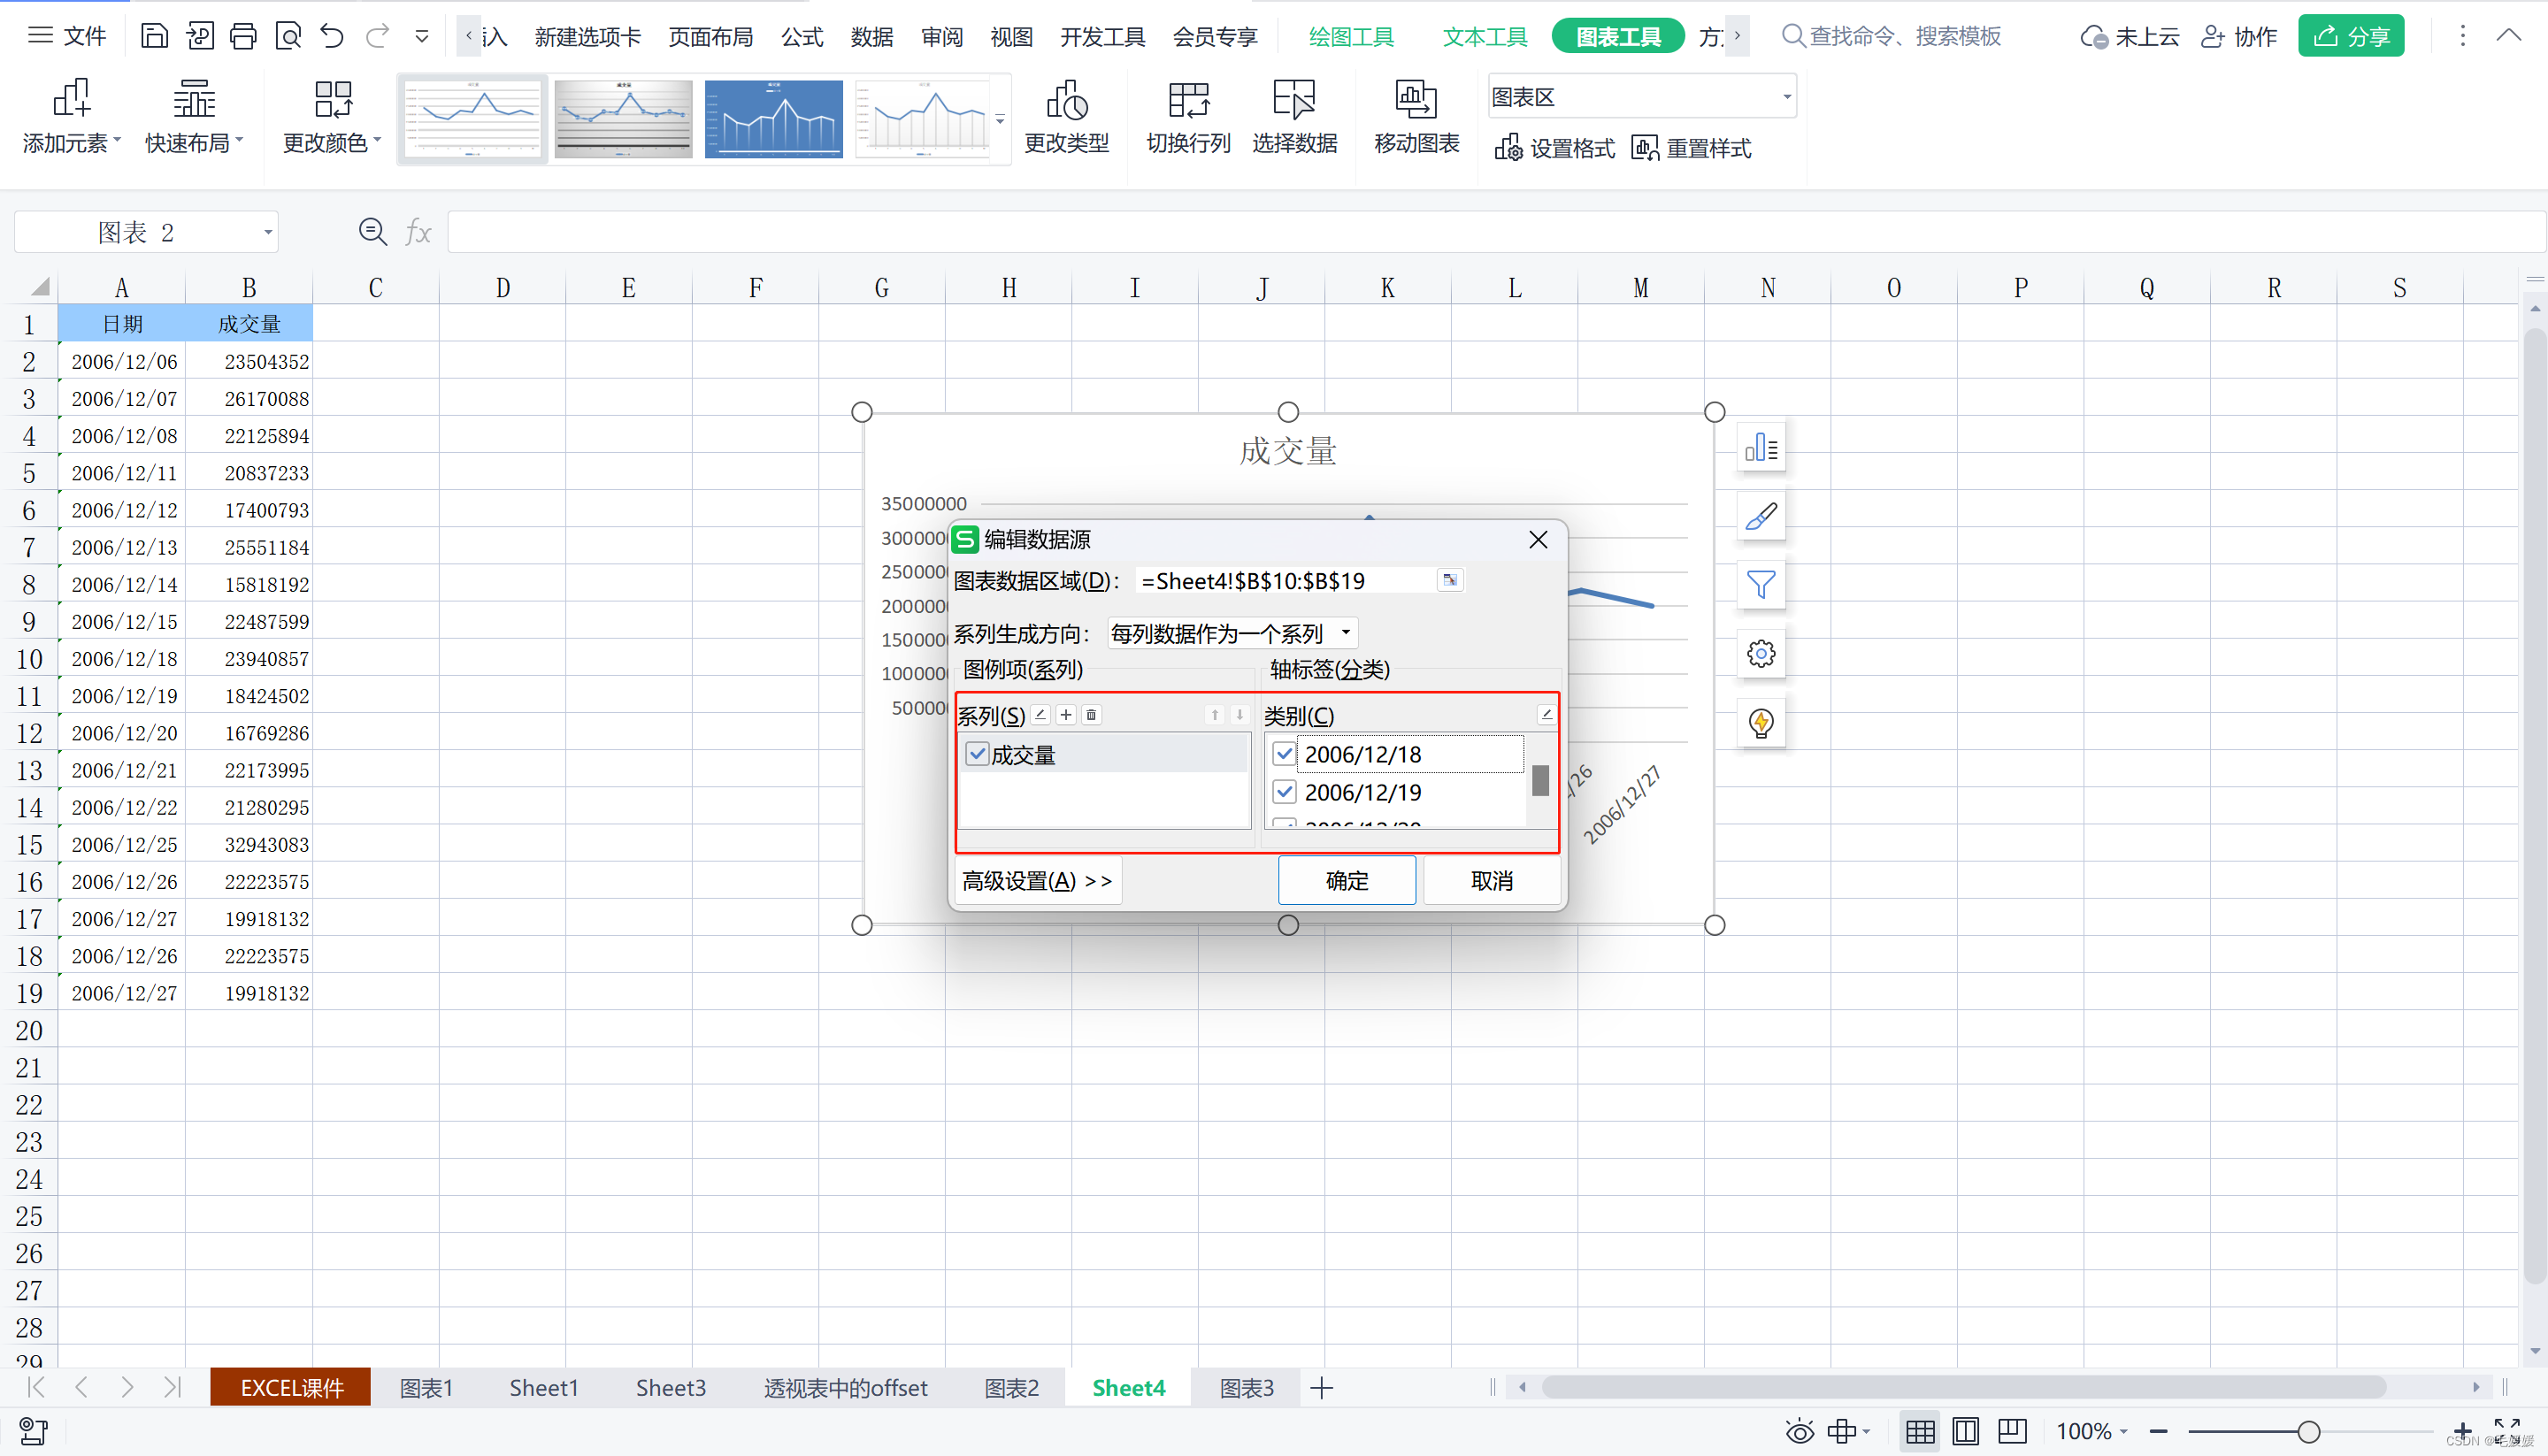Add a new sheet with plus button

[x=1321, y=1387]
